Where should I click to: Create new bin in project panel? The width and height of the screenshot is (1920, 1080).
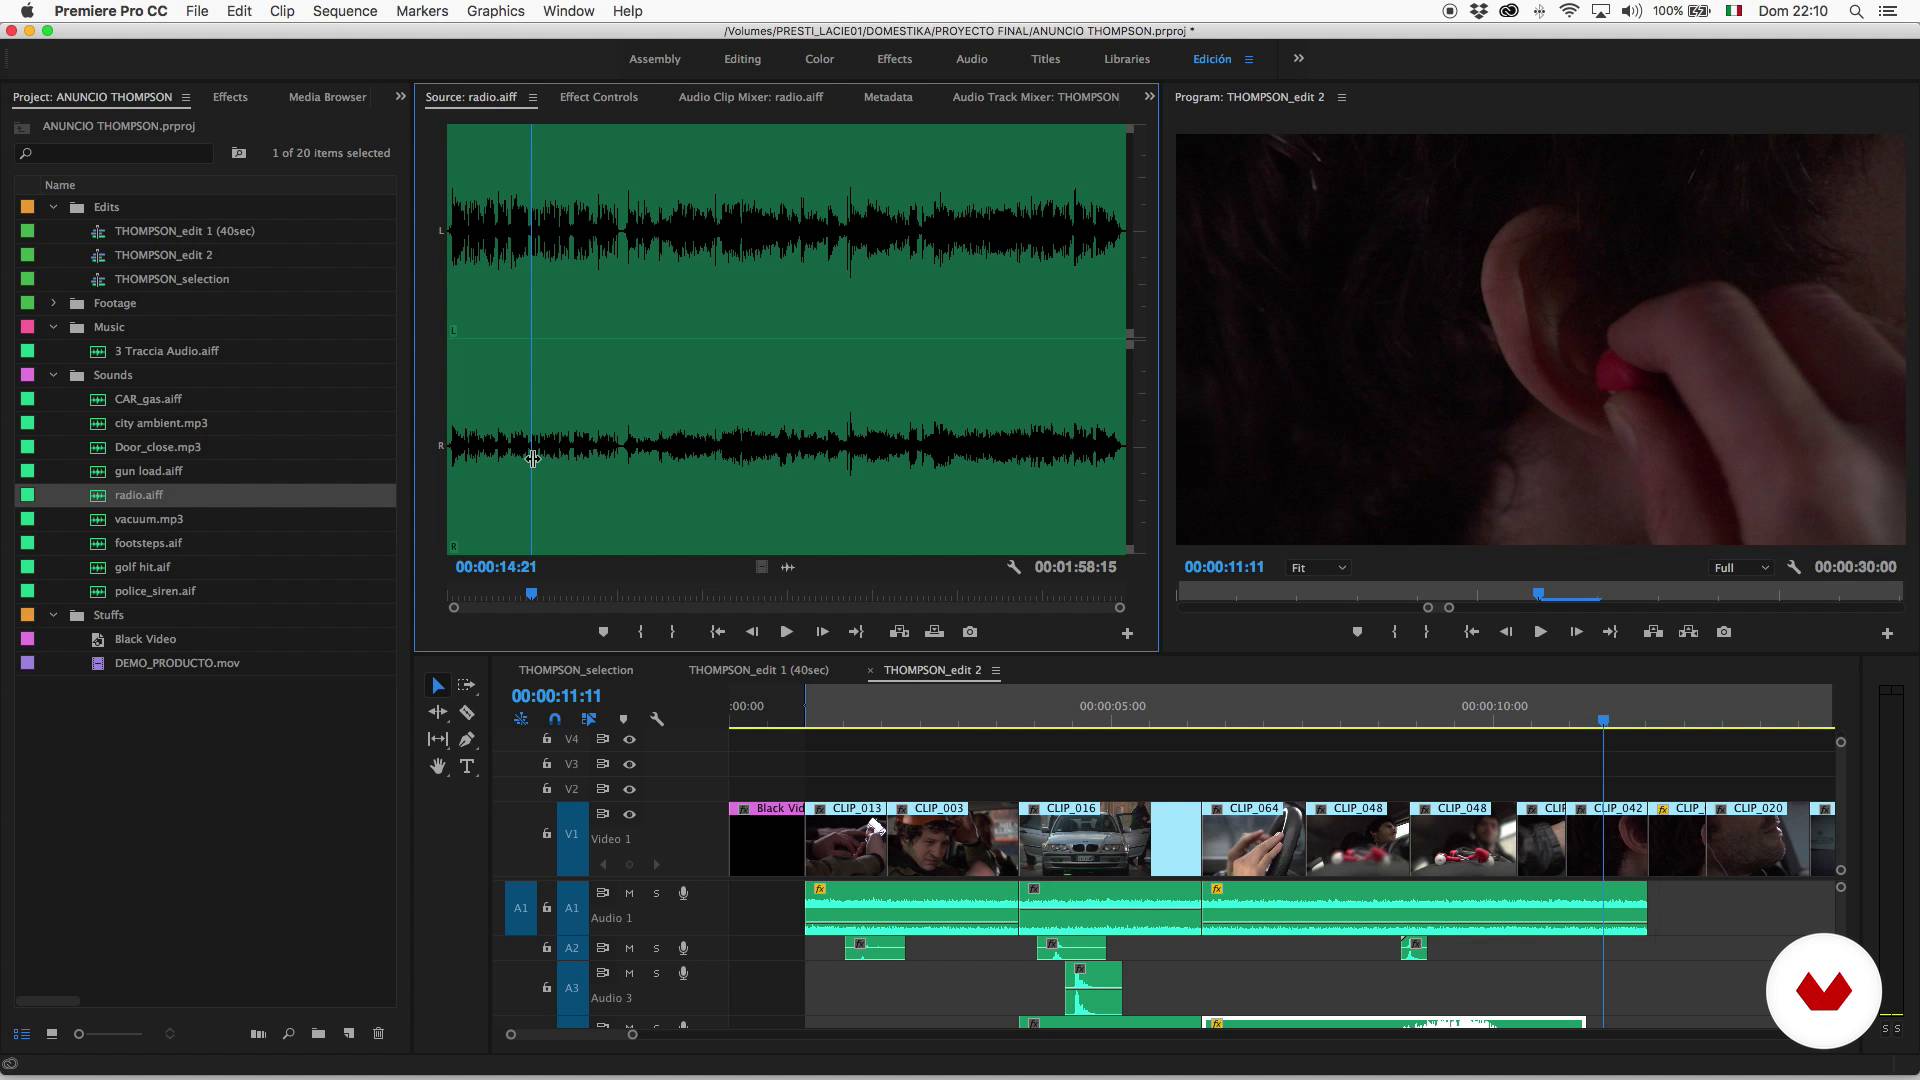coord(318,1033)
